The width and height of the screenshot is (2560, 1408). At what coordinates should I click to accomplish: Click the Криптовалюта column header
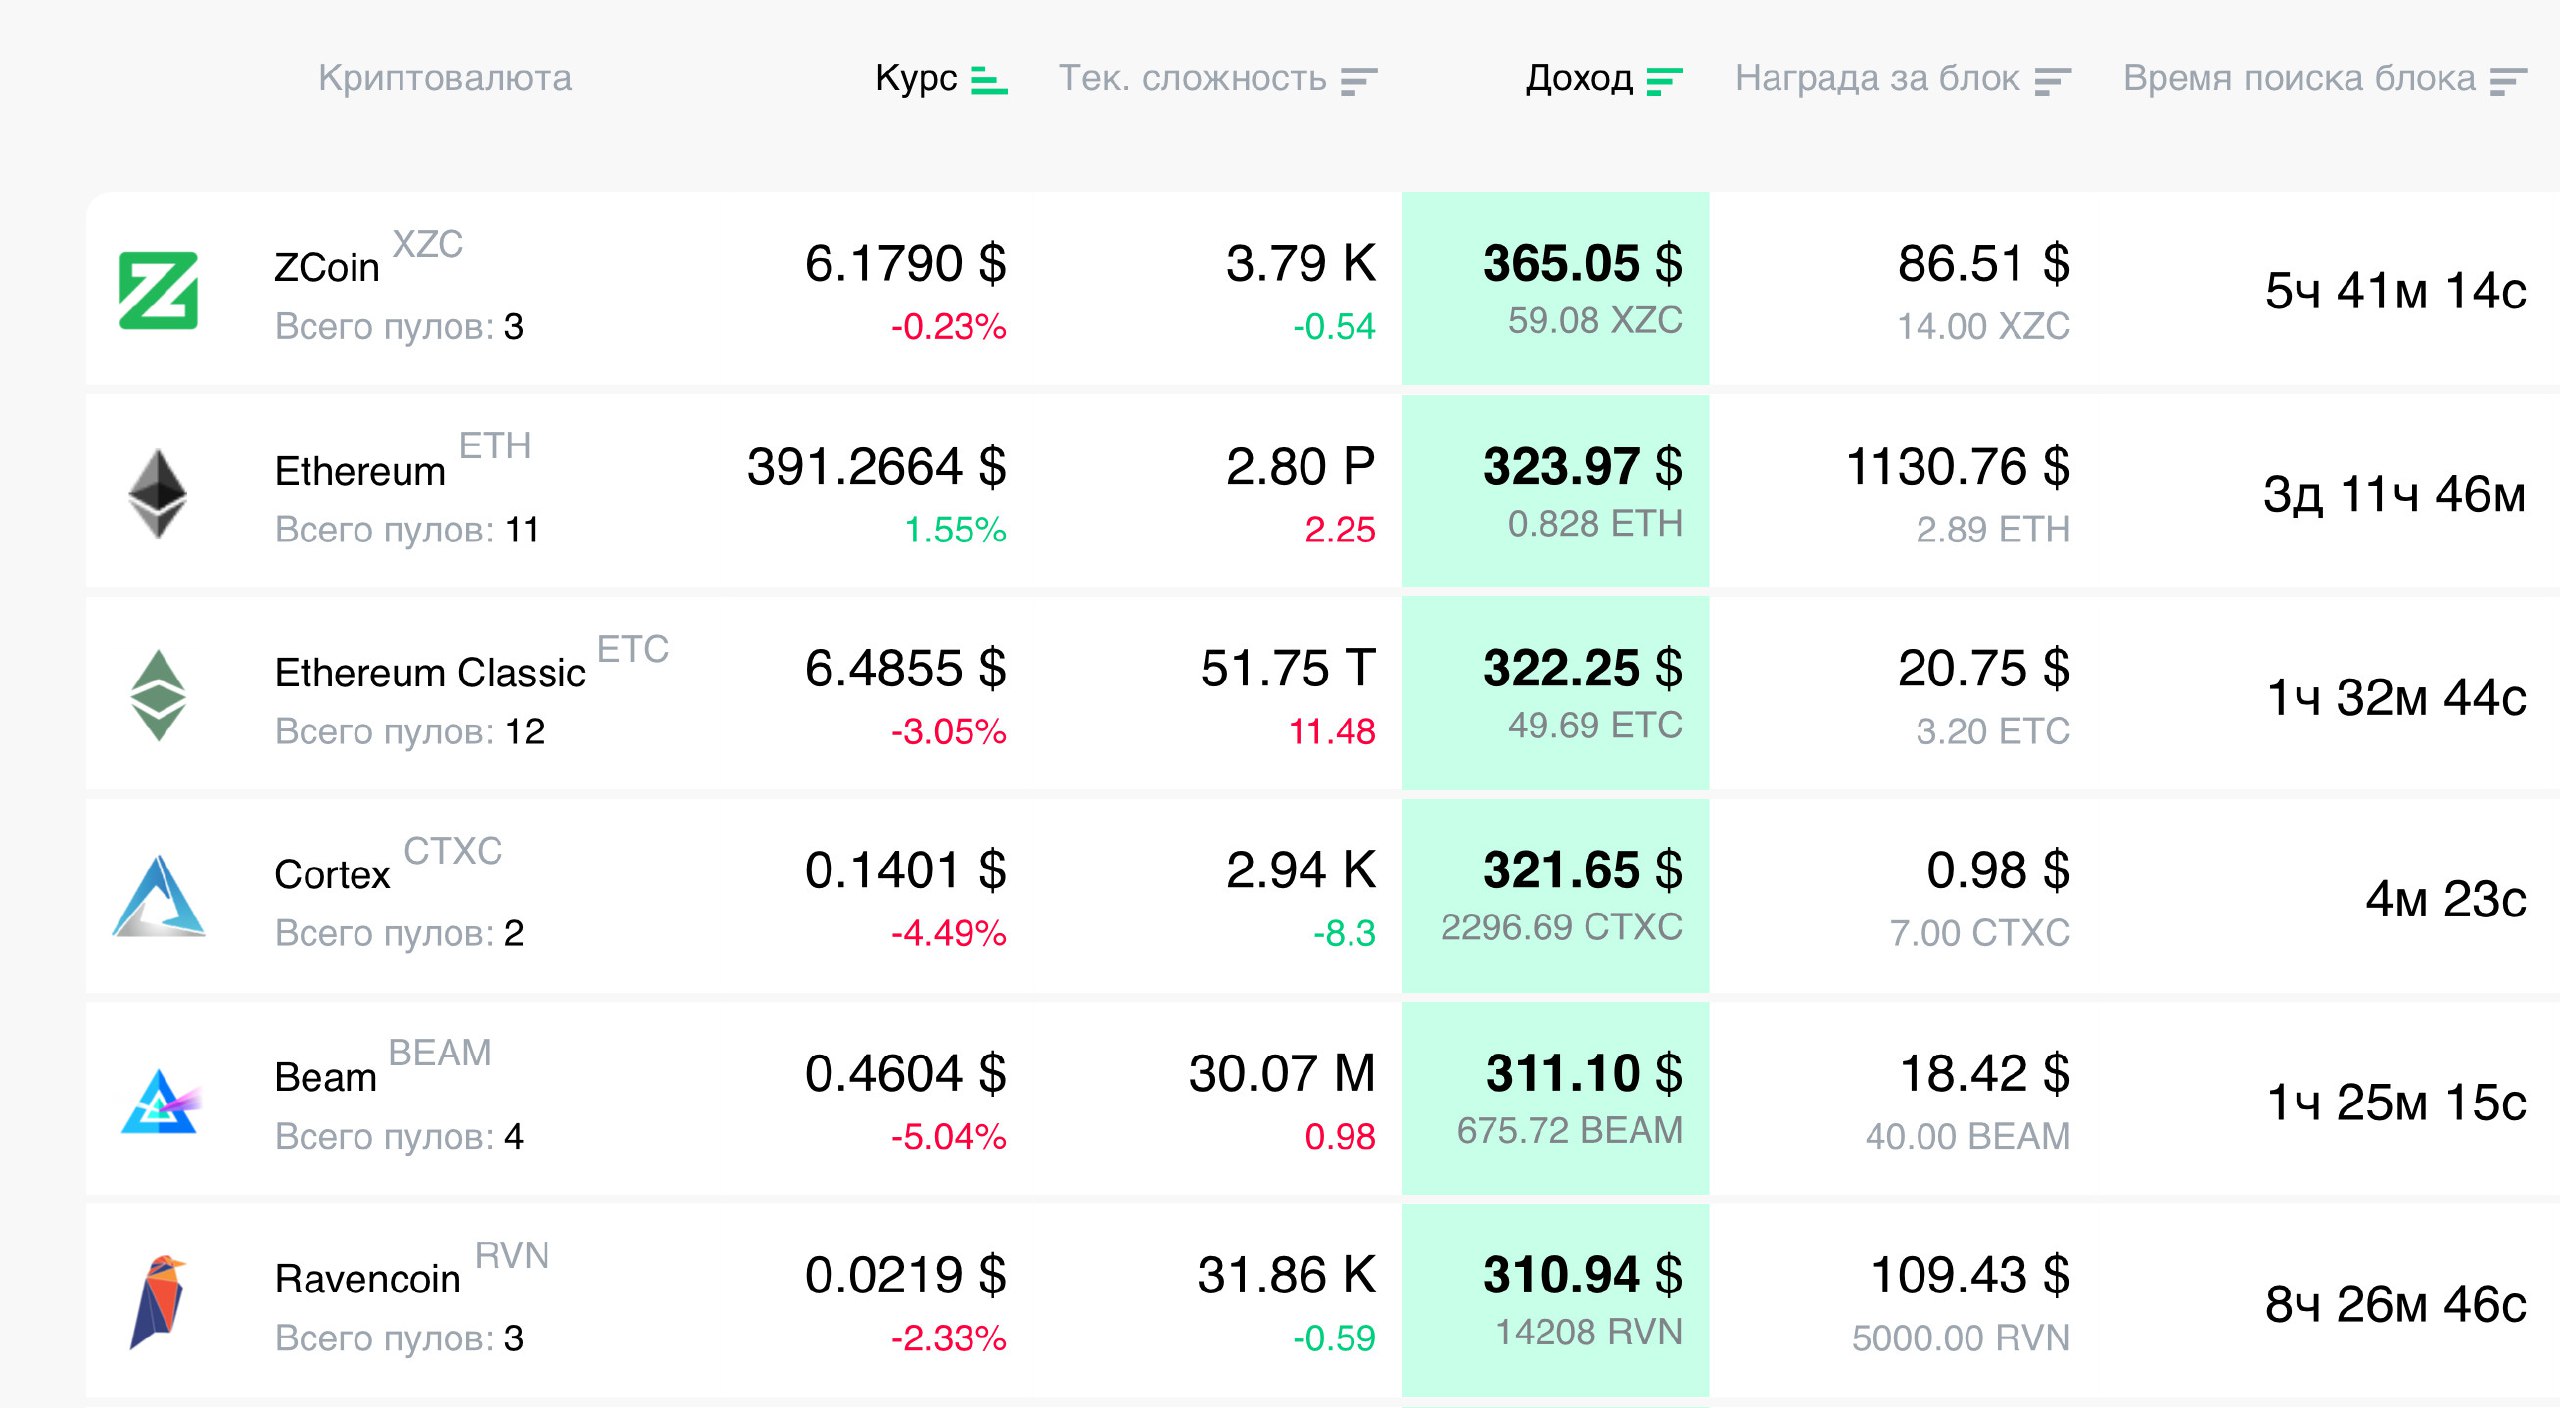click(x=445, y=78)
